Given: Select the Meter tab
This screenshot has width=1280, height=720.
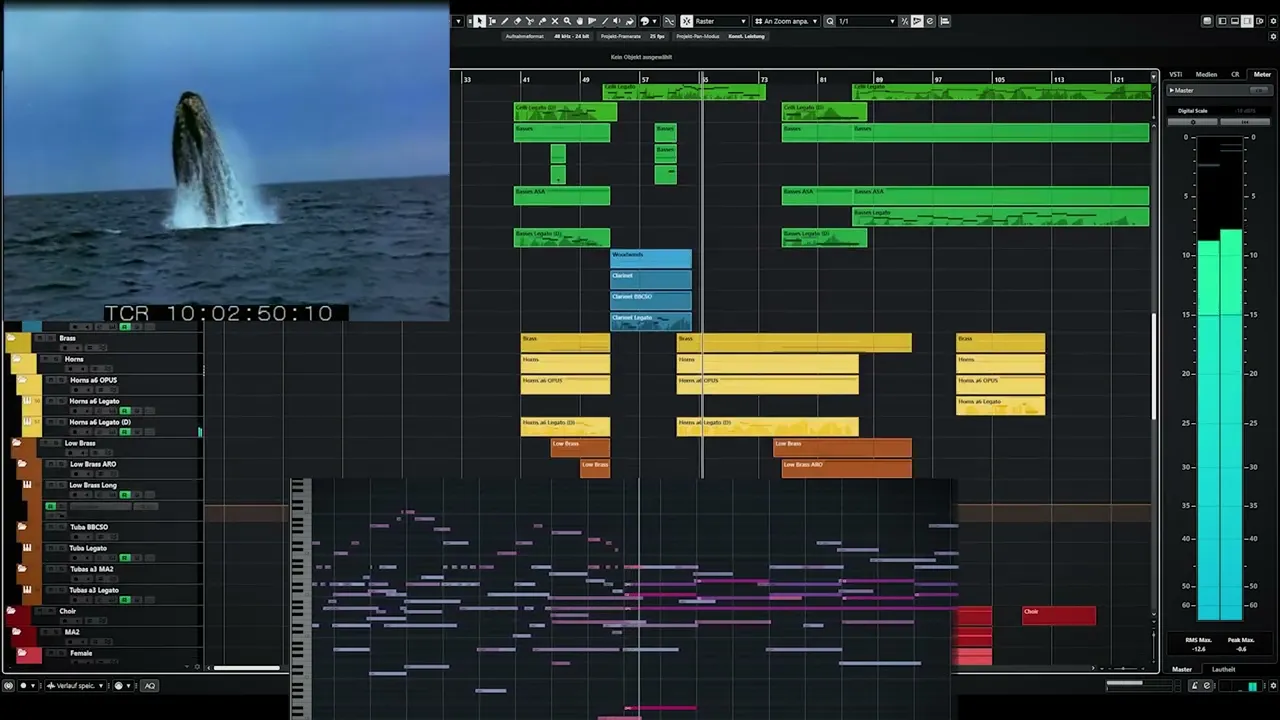Looking at the screenshot, I should [1262, 74].
